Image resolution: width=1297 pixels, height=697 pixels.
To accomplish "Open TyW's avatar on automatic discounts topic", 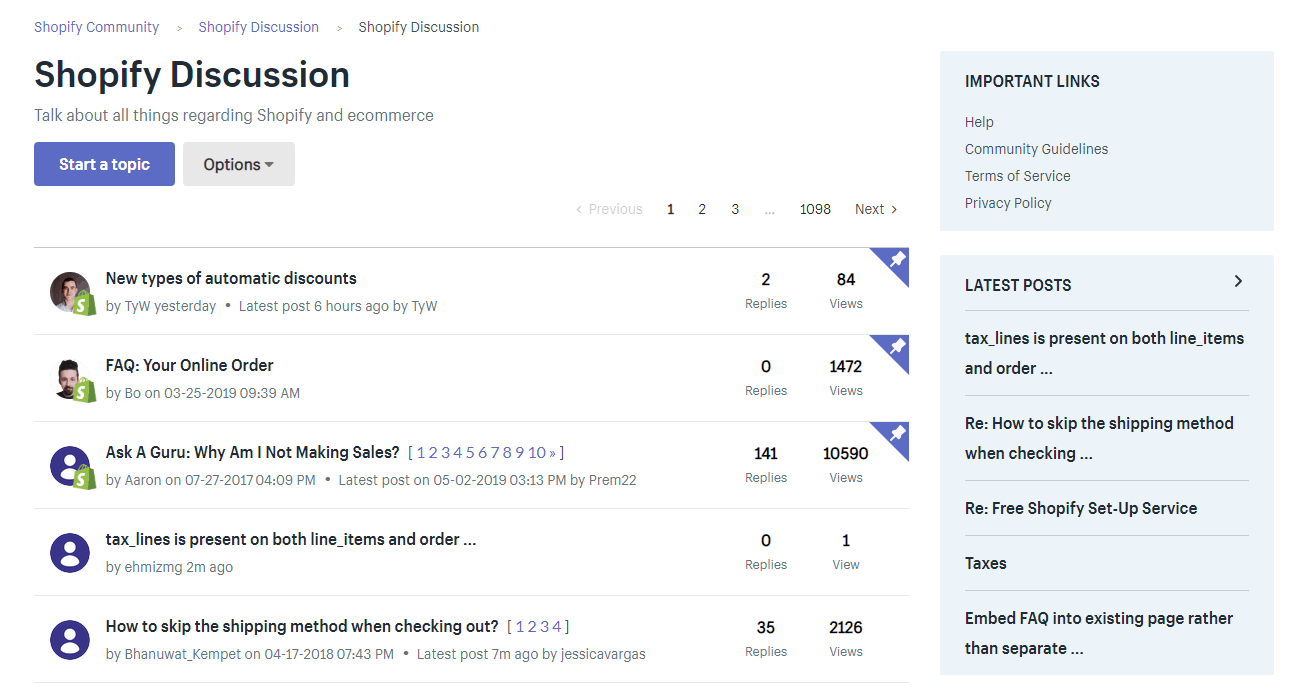I will point(70,292).
